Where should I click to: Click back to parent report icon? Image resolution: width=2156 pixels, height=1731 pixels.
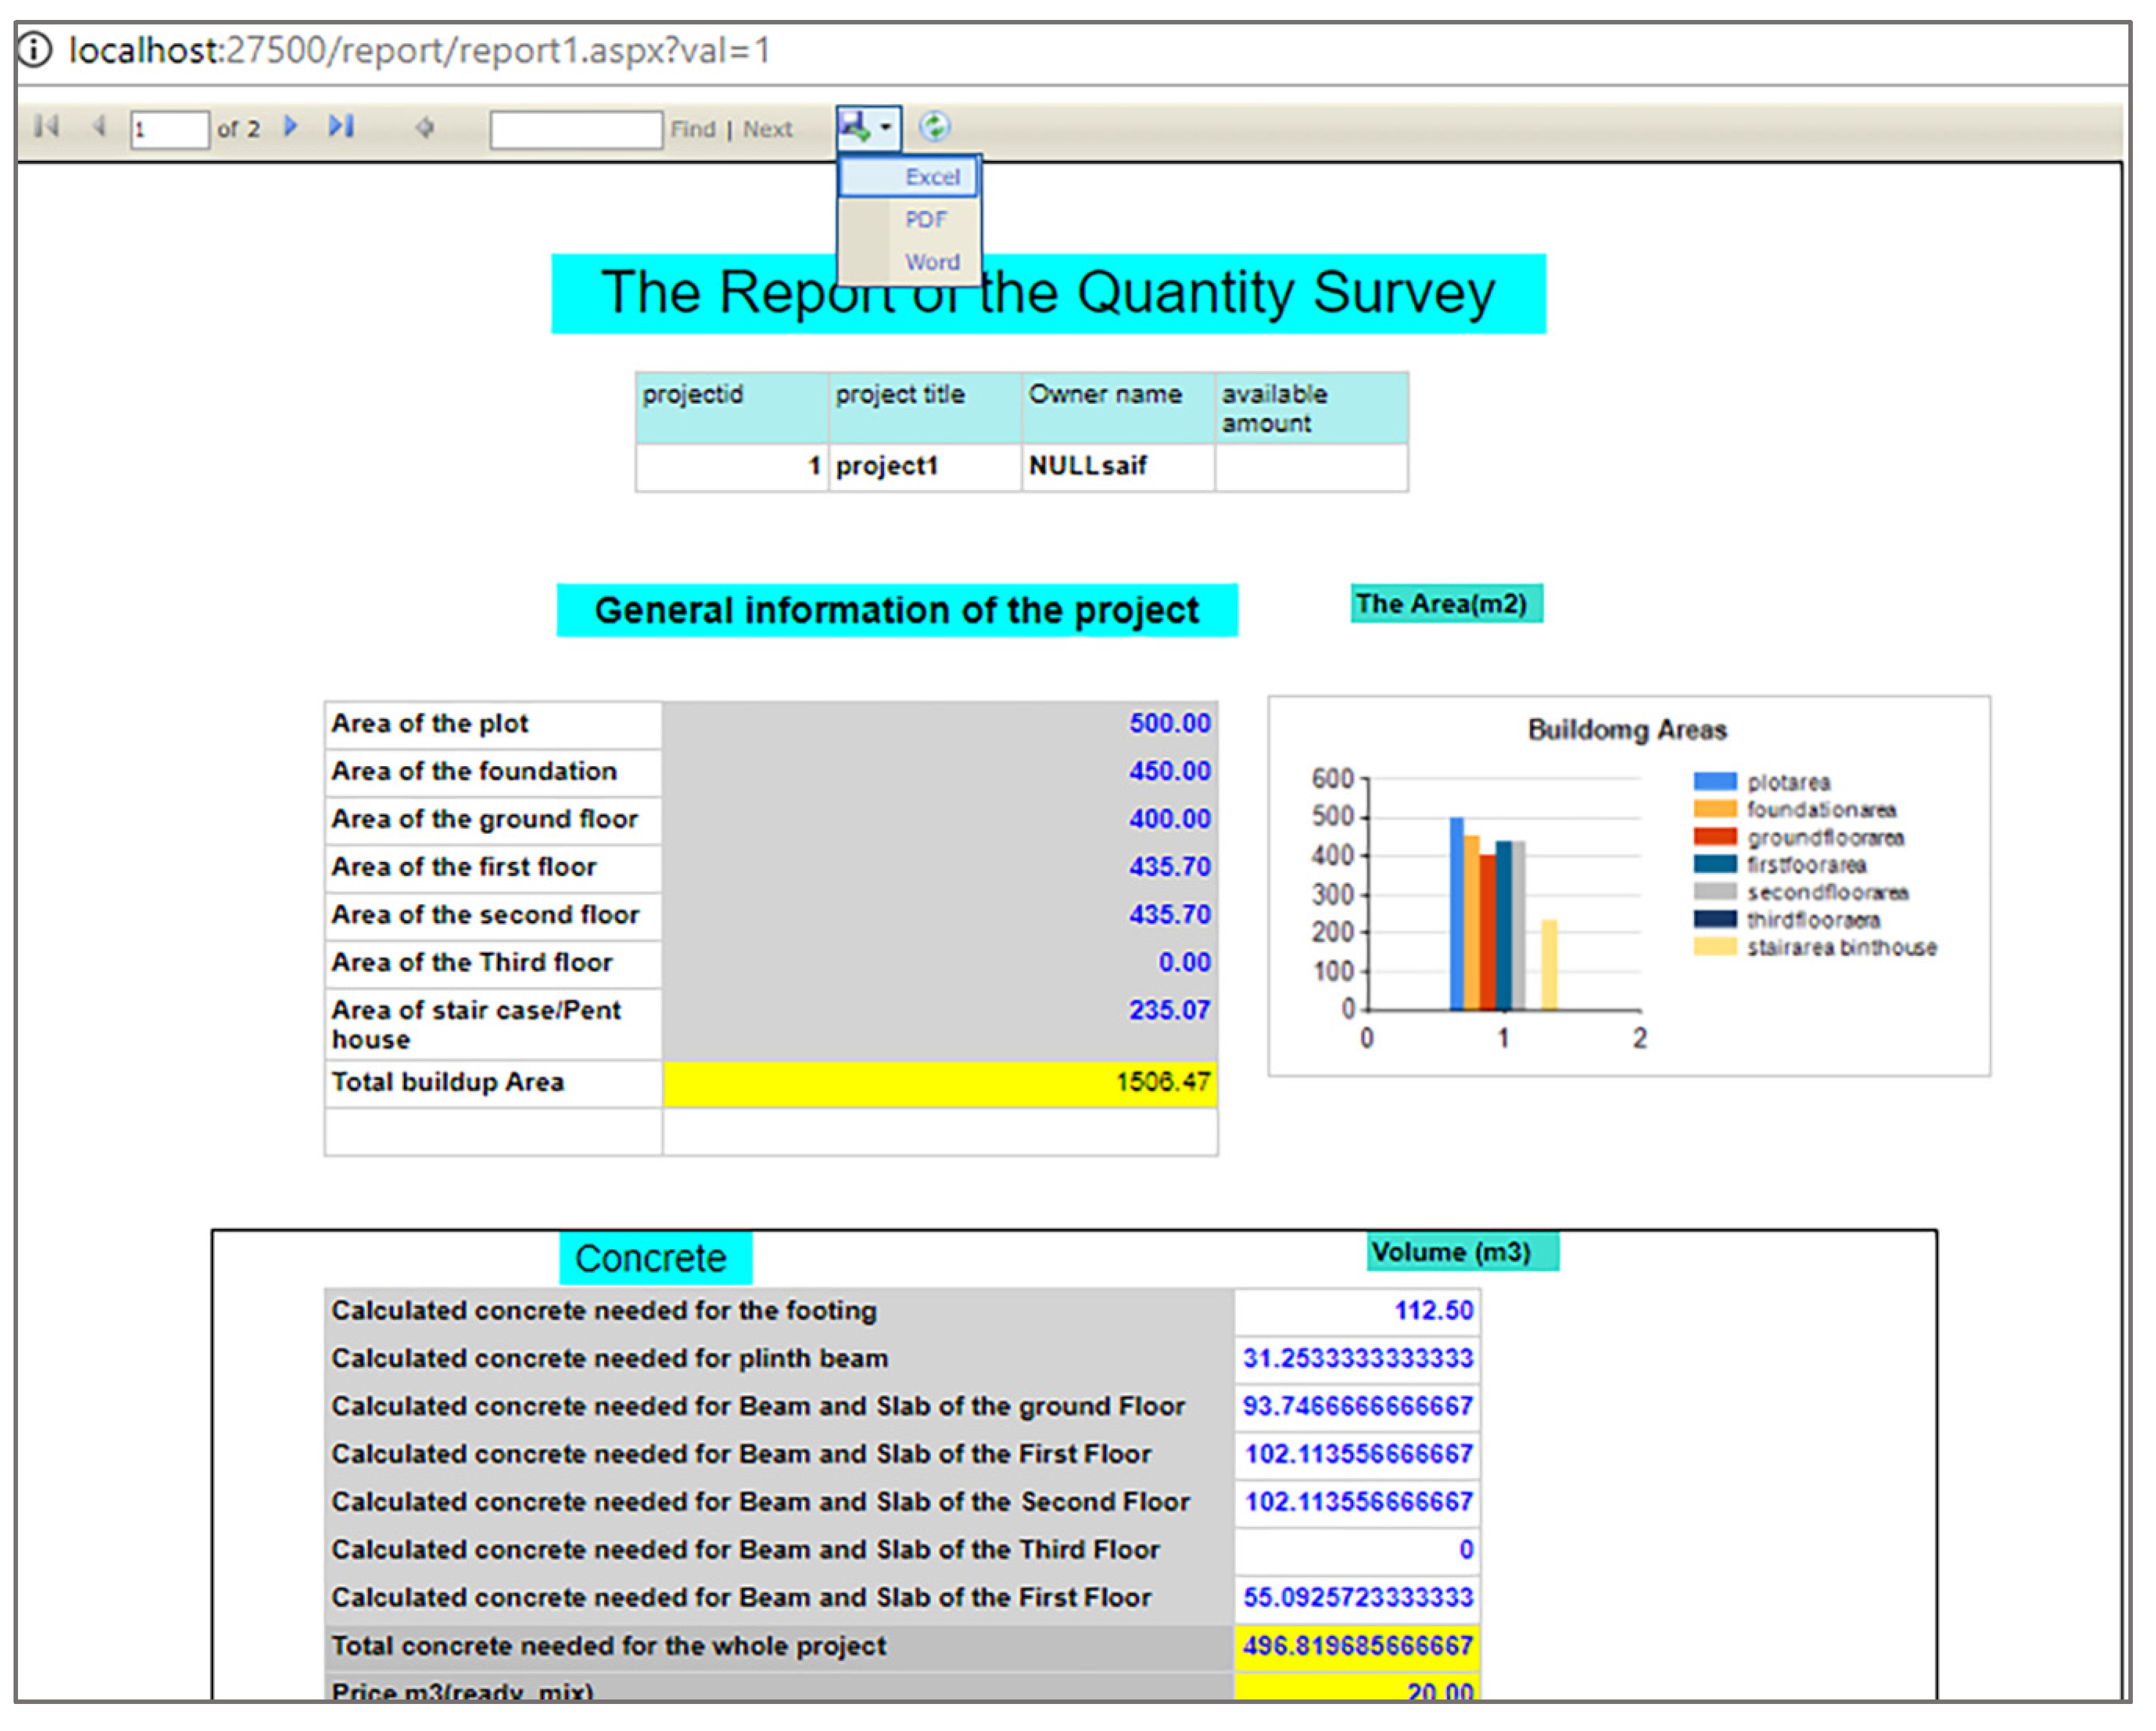[x=425, y=127]
